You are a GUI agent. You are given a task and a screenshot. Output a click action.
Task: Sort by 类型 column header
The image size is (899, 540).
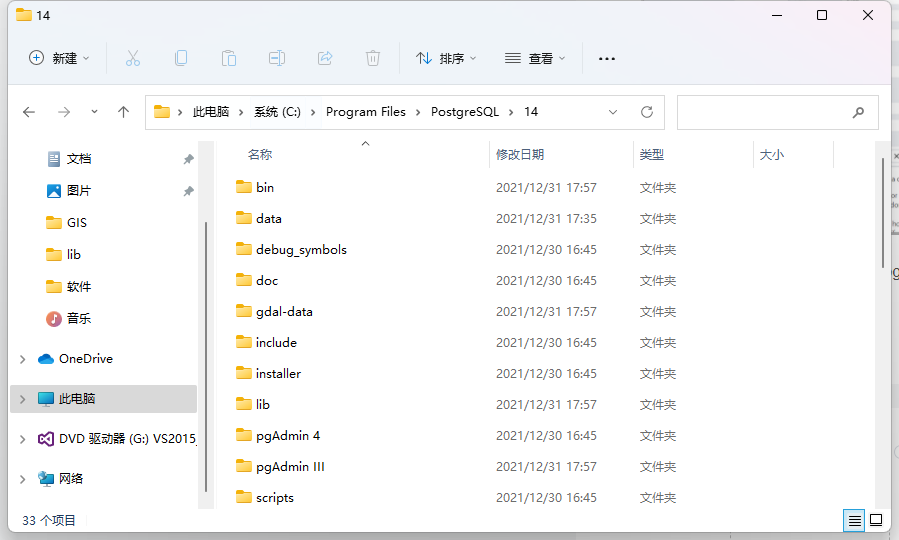(651, 154)
